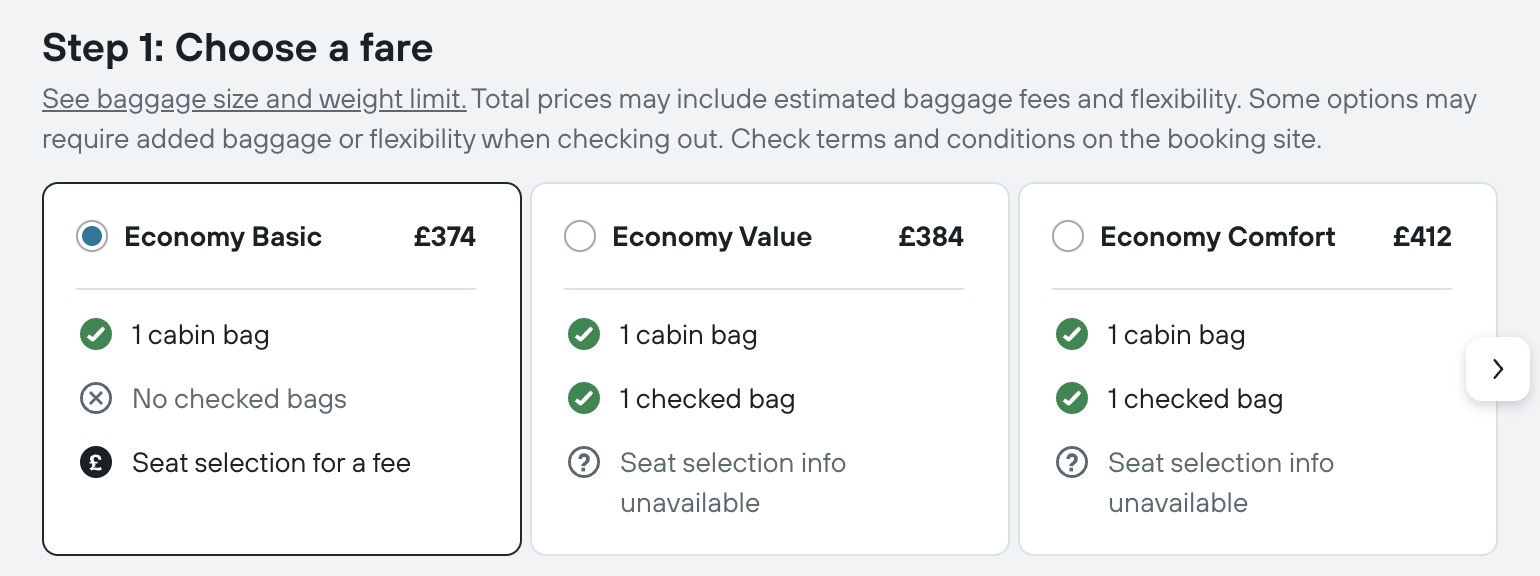Click the pound icon for seat selection fee
1540x576 pixels.
[x=96, y=463]
